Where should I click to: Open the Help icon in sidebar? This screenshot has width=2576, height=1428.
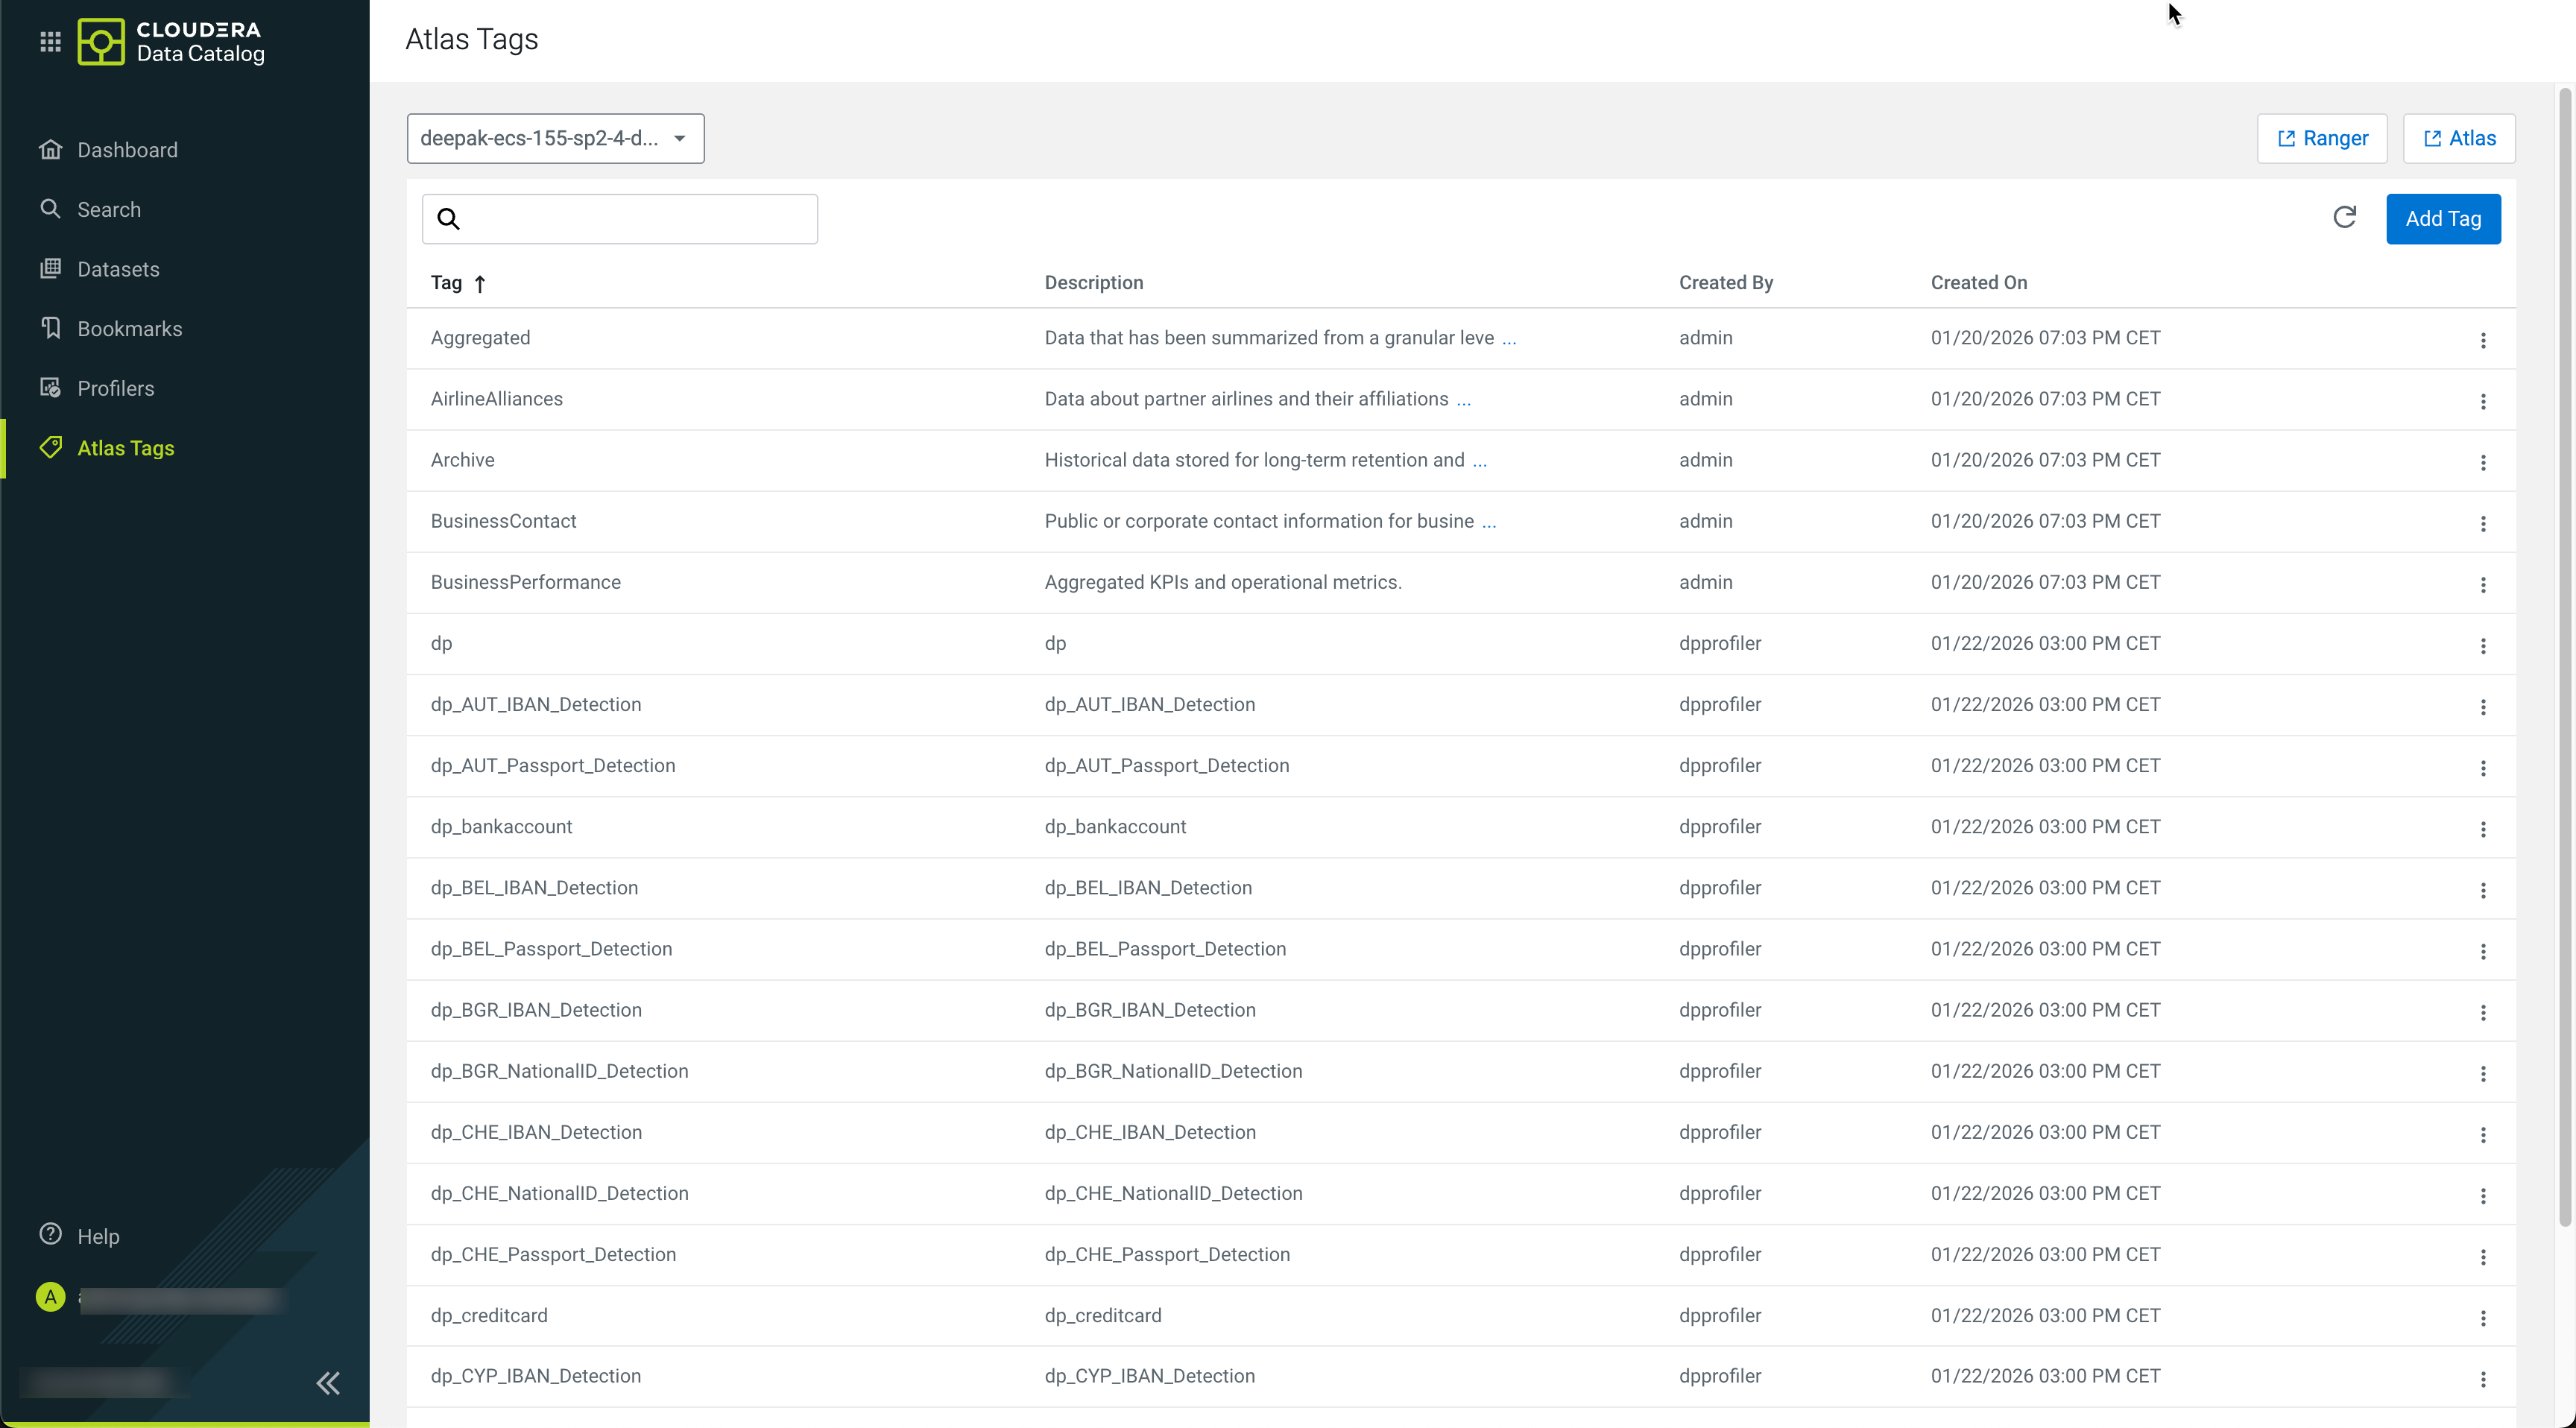click(x=51, y=1235)
